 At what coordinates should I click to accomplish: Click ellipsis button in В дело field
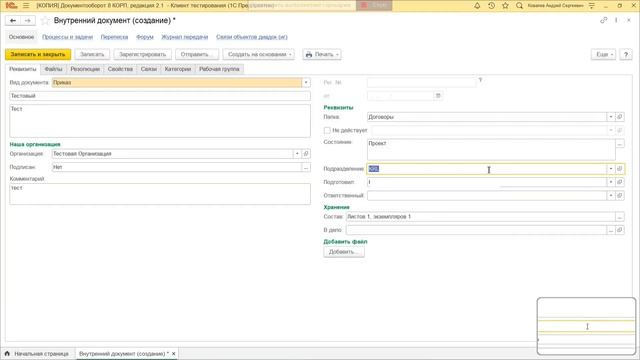611,230
